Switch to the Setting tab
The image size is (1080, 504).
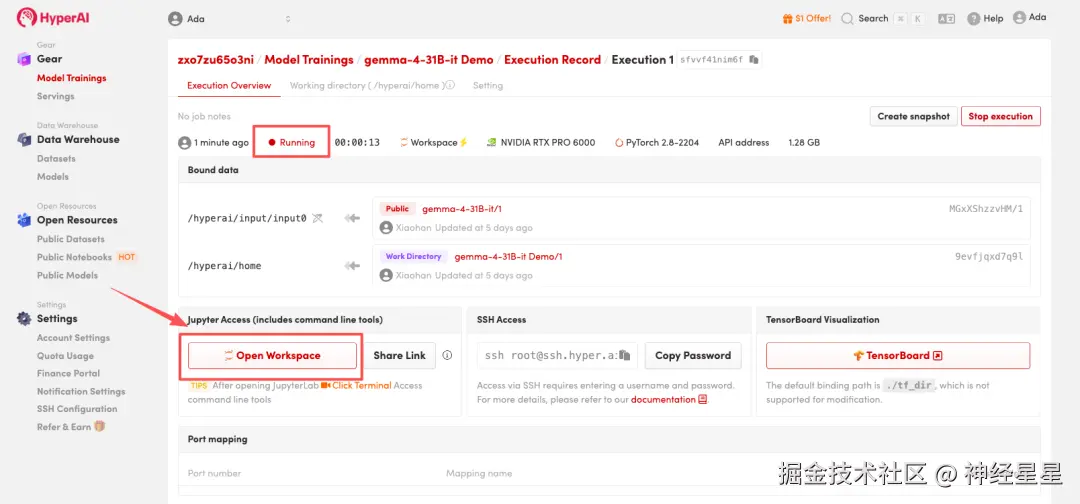point(488,85)
